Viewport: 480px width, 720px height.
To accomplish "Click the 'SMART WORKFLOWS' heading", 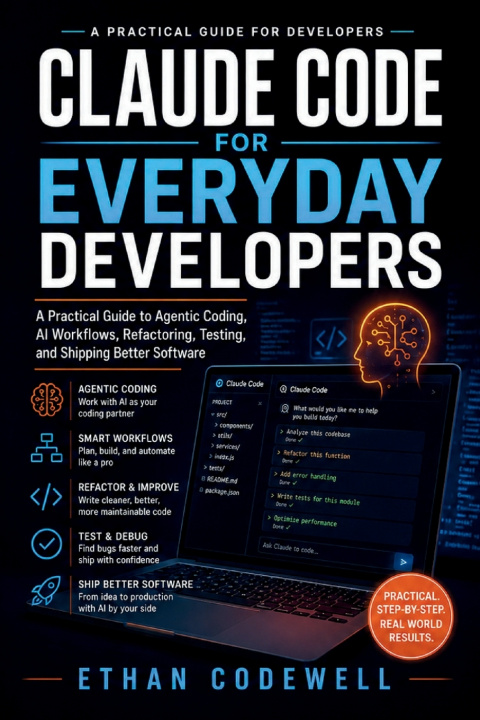I will pos(125,438).
